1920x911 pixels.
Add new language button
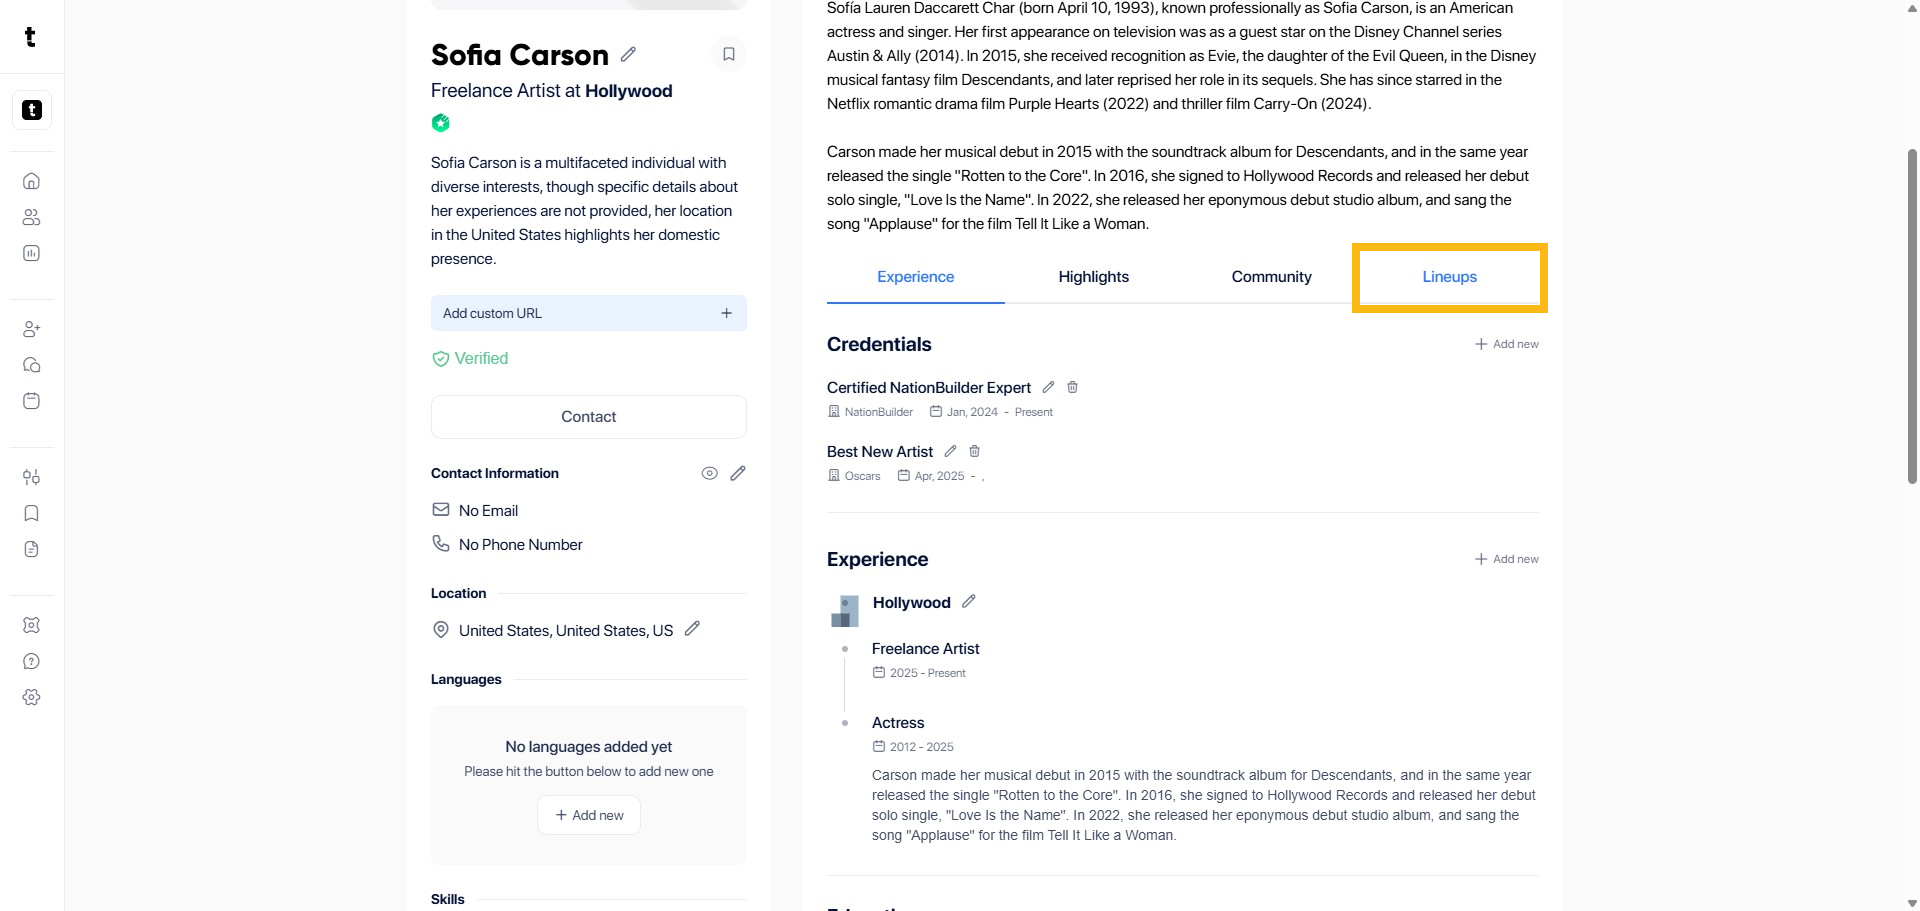tap(589, 815)
